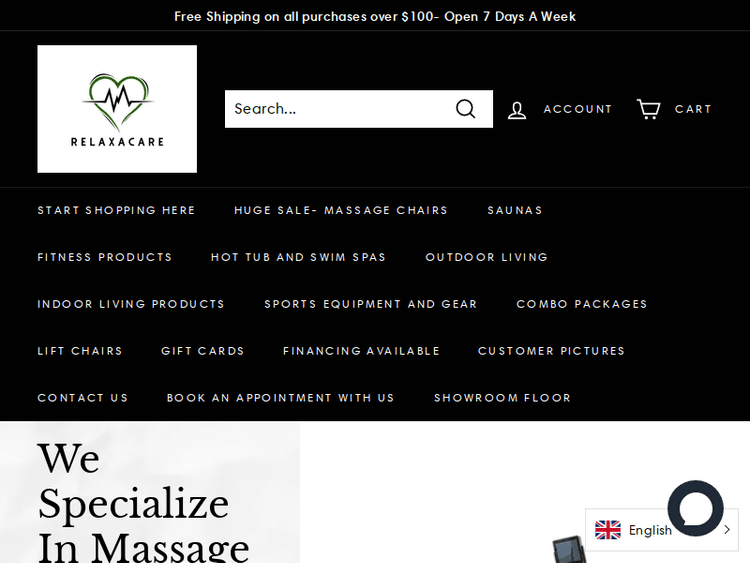Expand the English language selector arrow
This screenshot has width=750, height=563.
pos(726,530)
